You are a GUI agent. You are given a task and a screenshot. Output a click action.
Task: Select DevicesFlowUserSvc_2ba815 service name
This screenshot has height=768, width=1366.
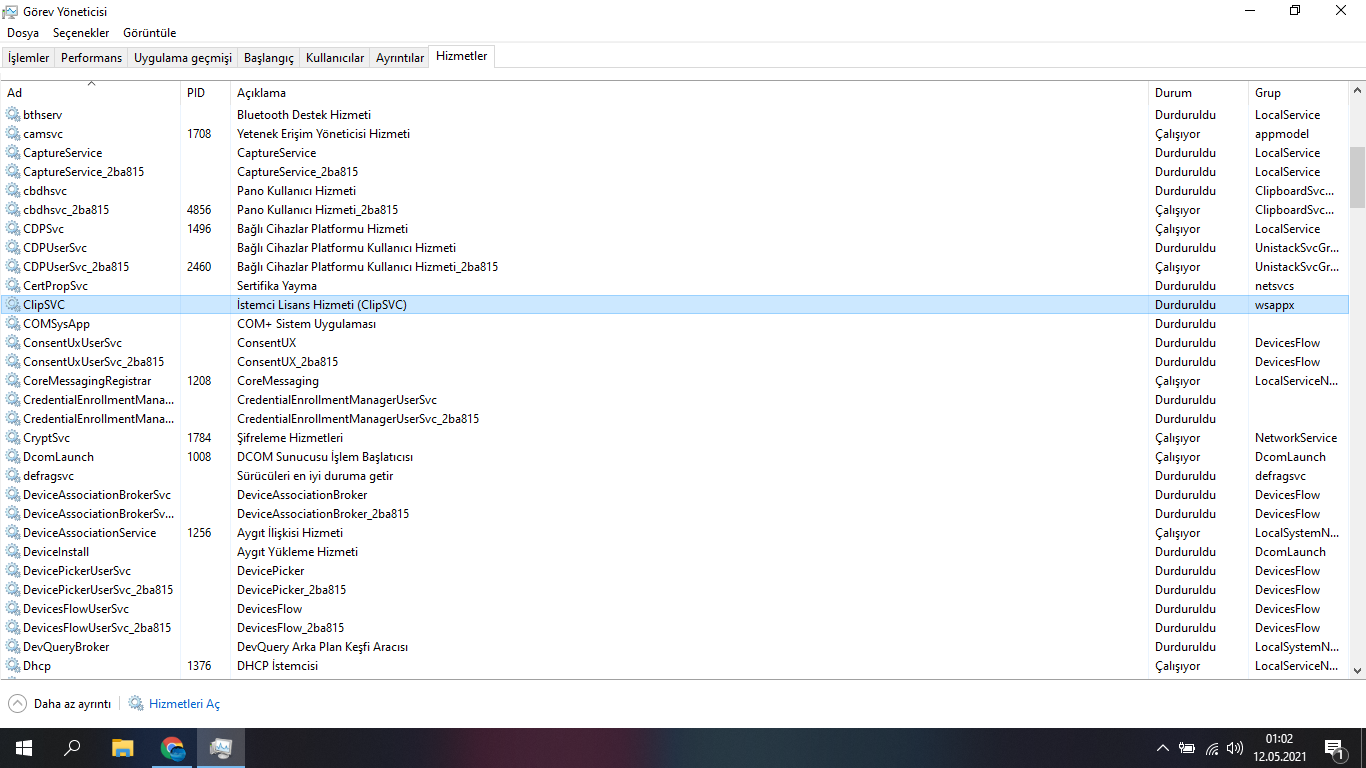tap(97, 628)
